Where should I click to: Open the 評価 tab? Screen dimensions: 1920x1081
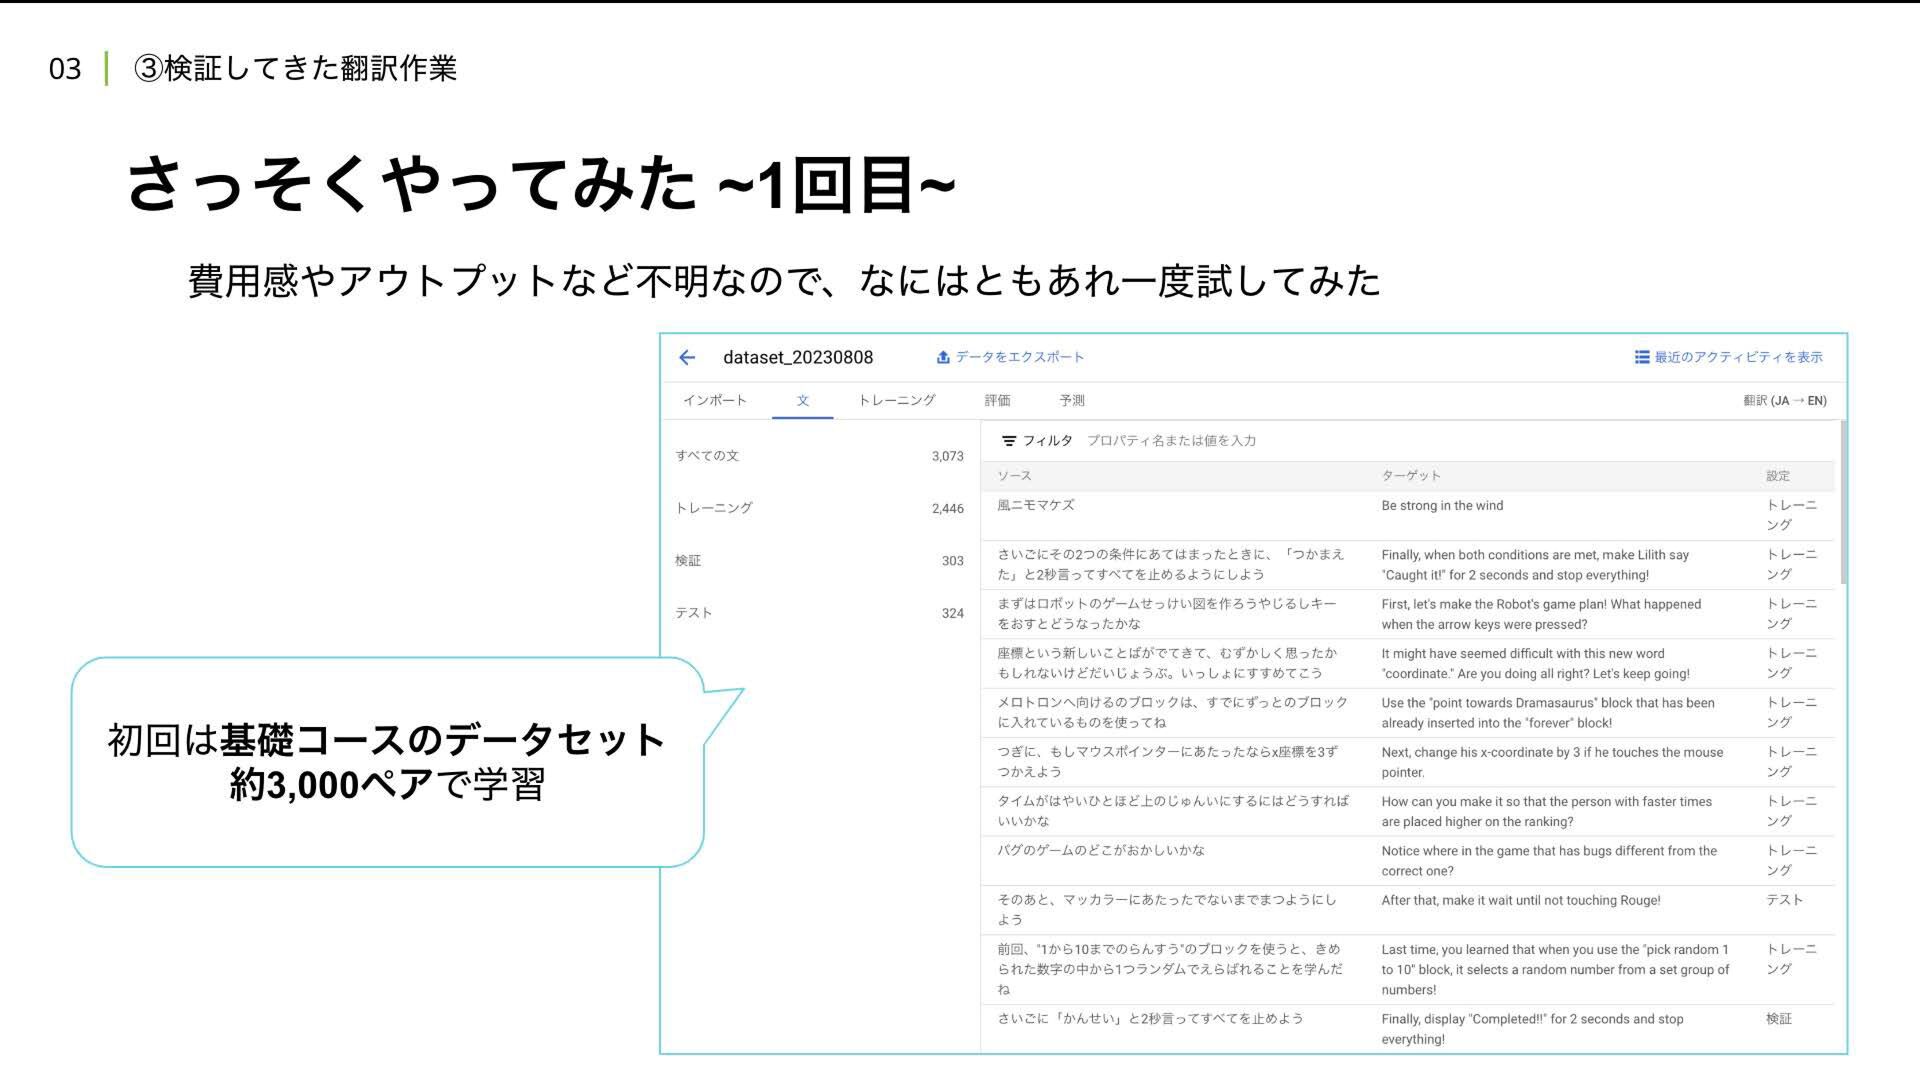coord(997,401)
